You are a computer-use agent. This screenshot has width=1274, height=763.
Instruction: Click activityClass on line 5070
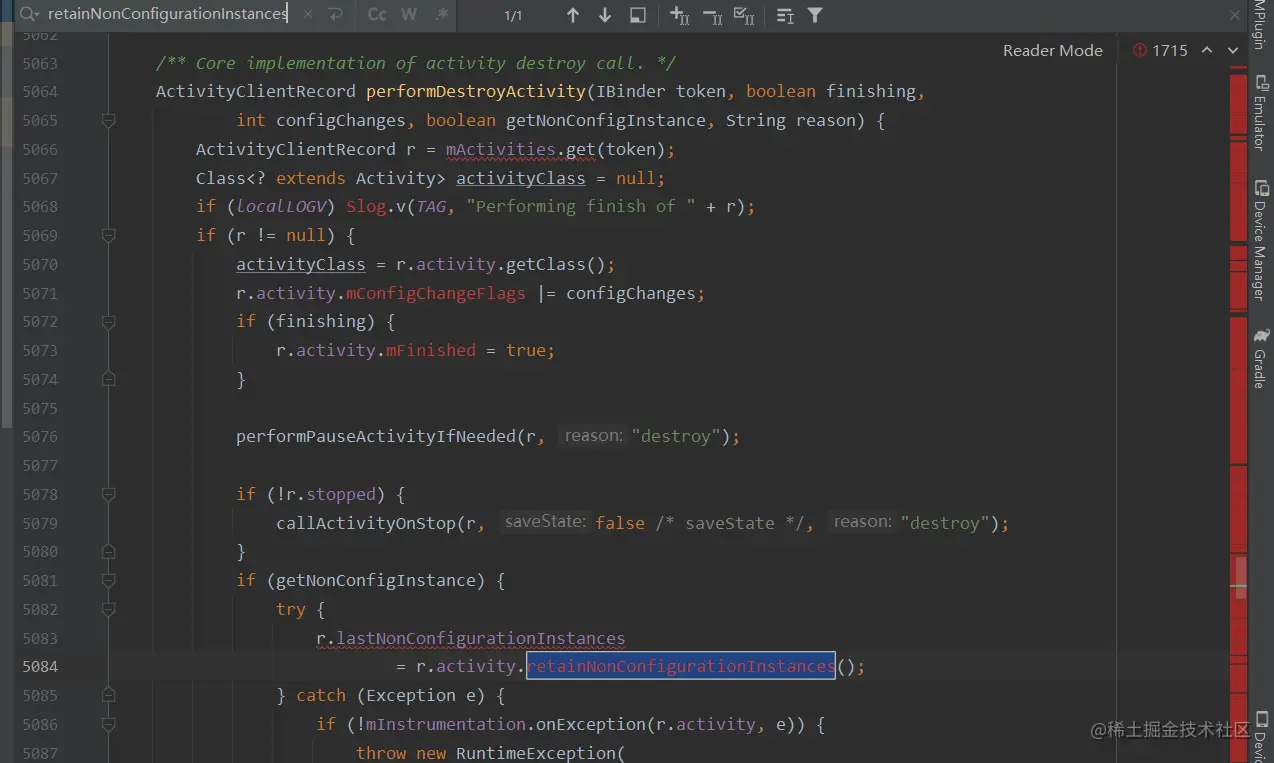coord(300,264)
